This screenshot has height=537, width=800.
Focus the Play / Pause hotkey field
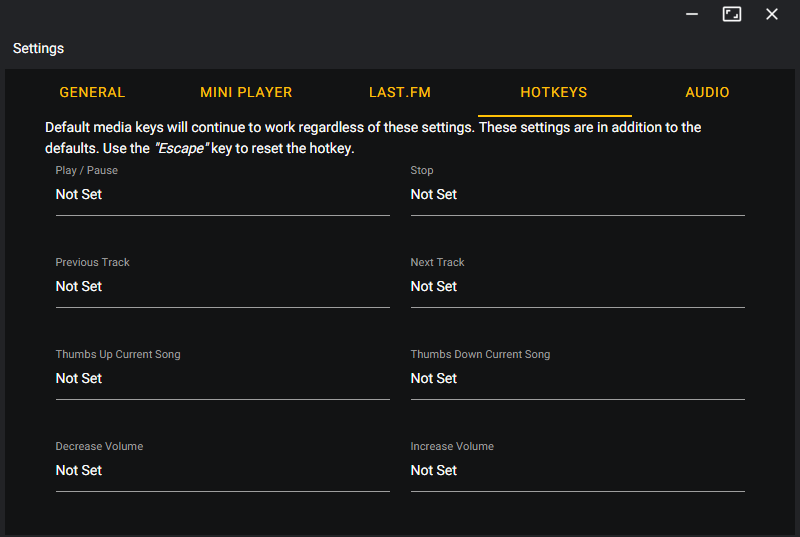point(222,195)
